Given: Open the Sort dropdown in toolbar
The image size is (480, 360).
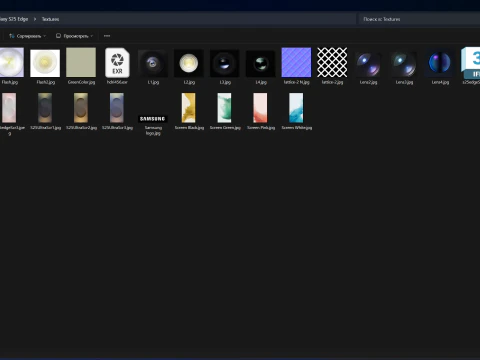Looking at the screenshot, I should tap(27, 36).
